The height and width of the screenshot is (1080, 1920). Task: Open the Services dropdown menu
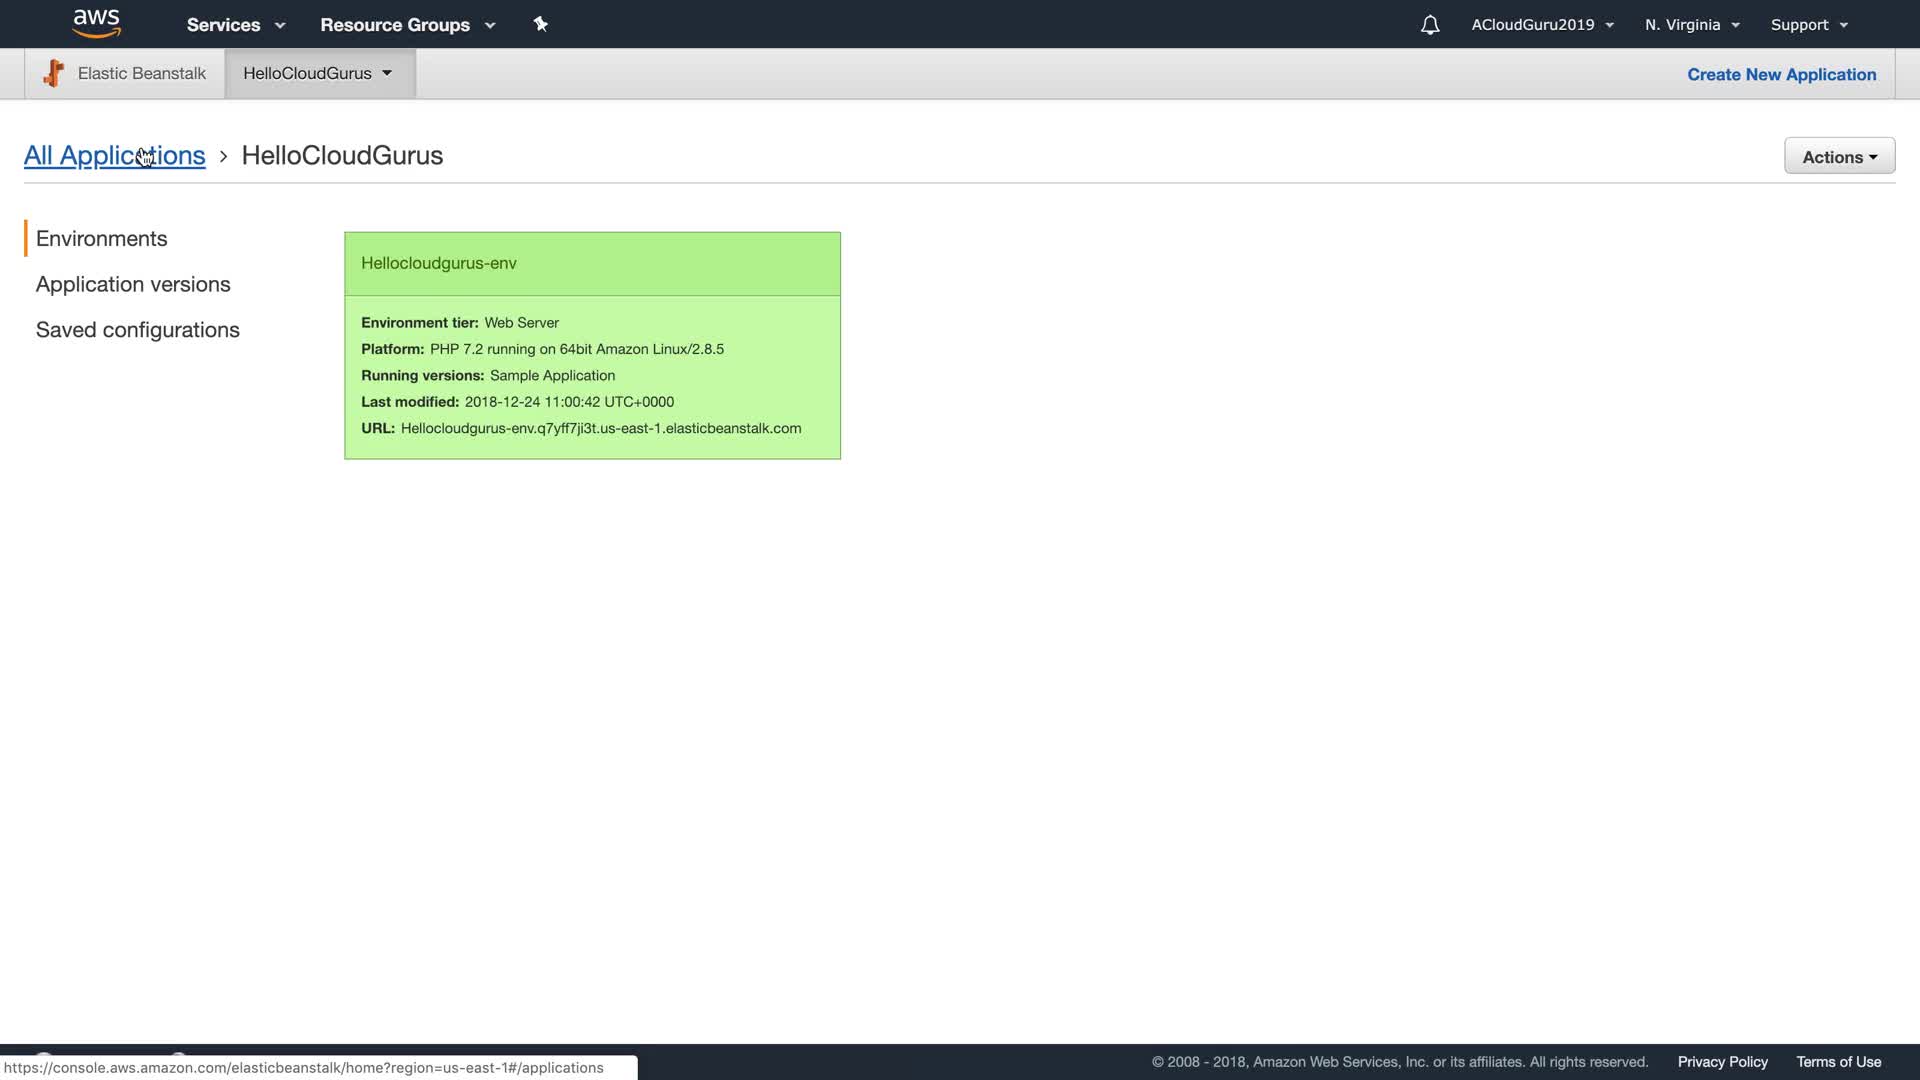click(x=236, y=25)
